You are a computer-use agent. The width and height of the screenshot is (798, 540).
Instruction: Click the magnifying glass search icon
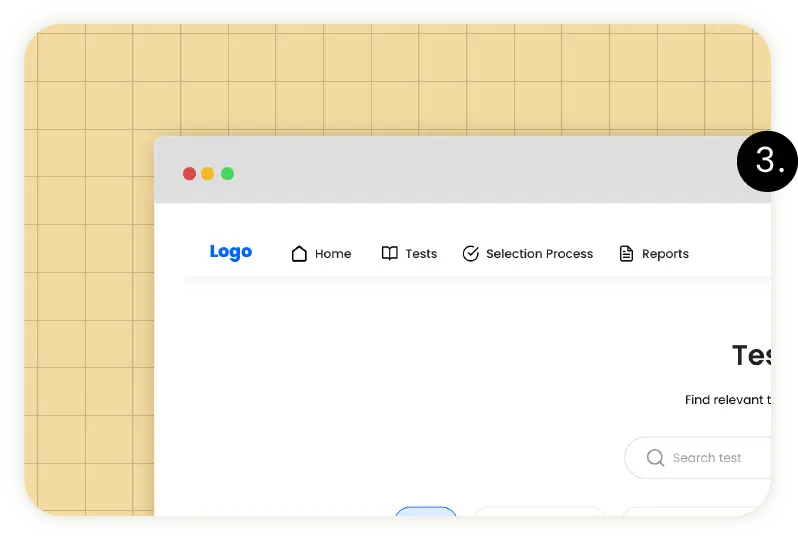coord(655,458)
